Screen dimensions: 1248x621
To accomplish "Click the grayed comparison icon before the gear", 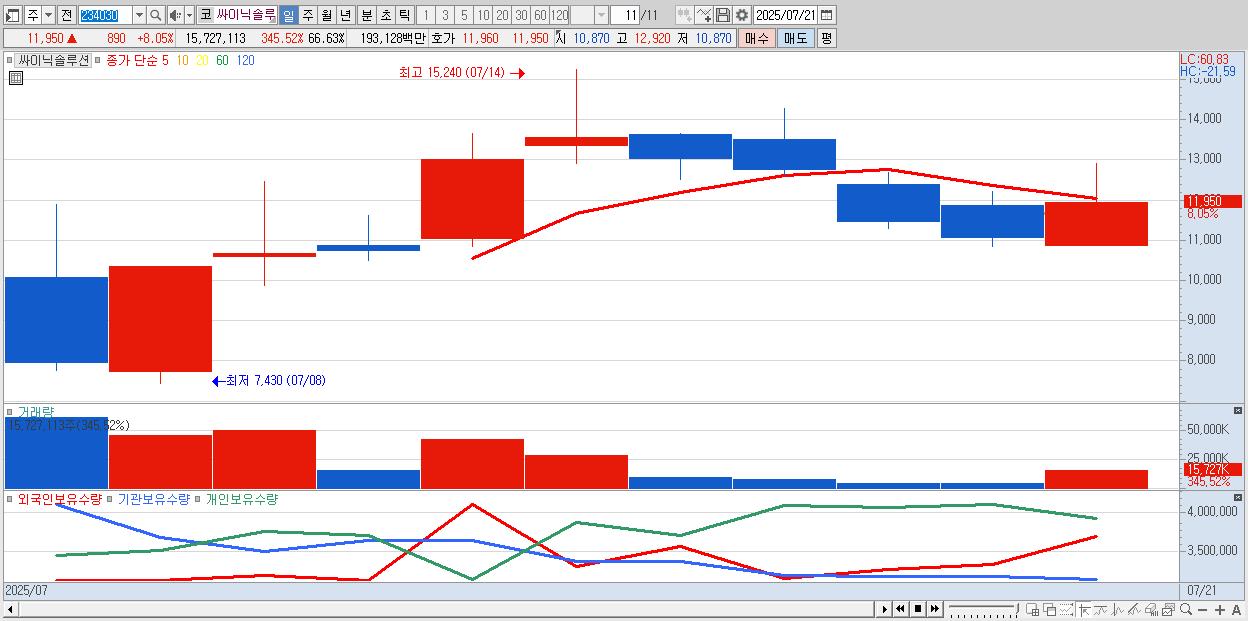I will click(685, 15).
